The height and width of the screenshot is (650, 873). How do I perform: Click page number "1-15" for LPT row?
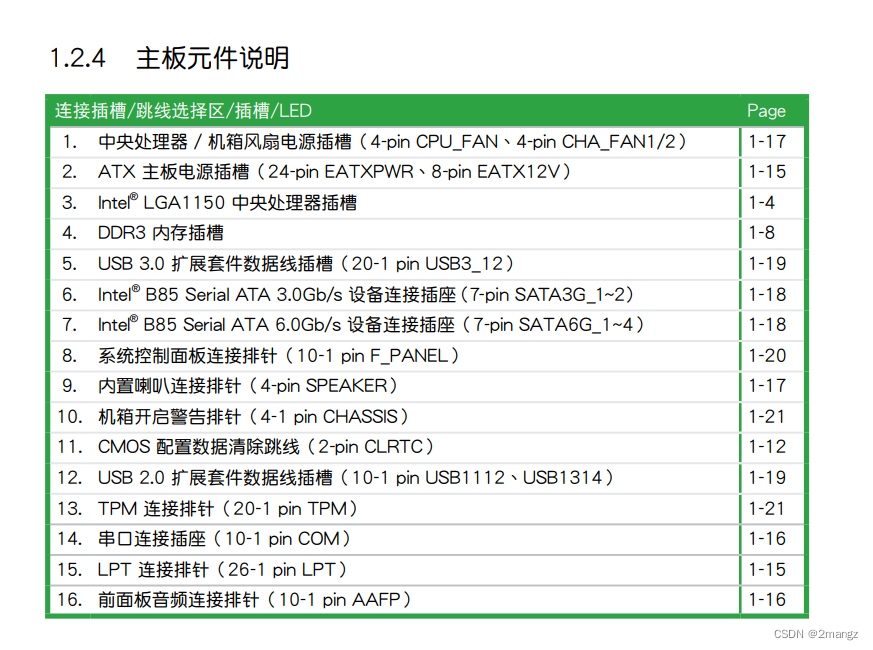767,569
